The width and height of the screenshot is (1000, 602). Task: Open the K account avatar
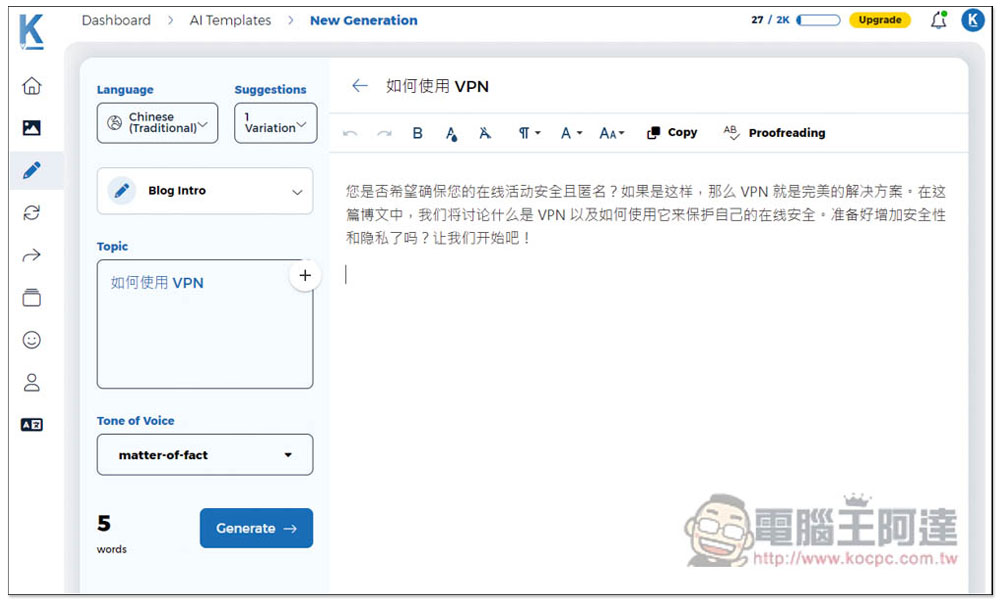pos(973,20)
